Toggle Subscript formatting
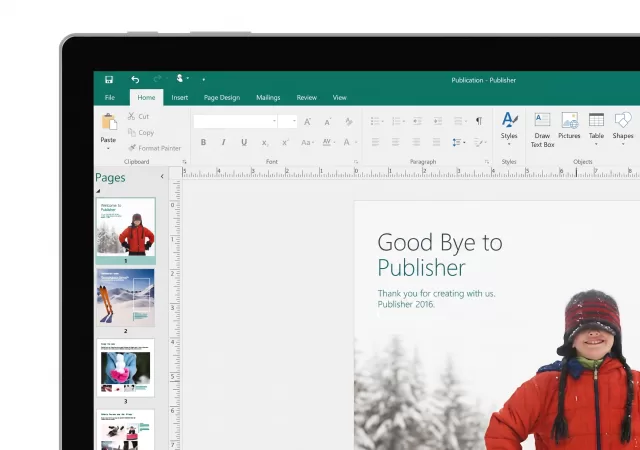Screen dimensions: 640x450 pyautogui.click(x=264, y=143)
